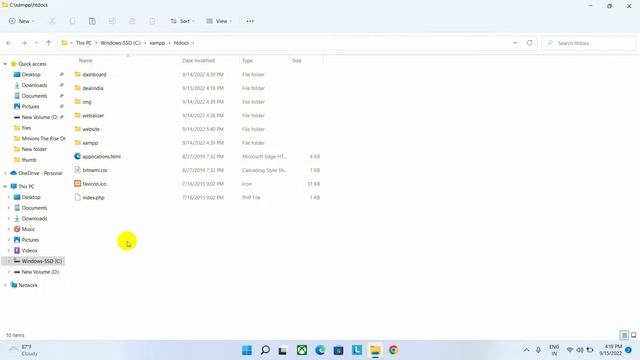Screen dimensions: 640x360
Task: Go up one folder level arrow
Action: coord(49,43)
